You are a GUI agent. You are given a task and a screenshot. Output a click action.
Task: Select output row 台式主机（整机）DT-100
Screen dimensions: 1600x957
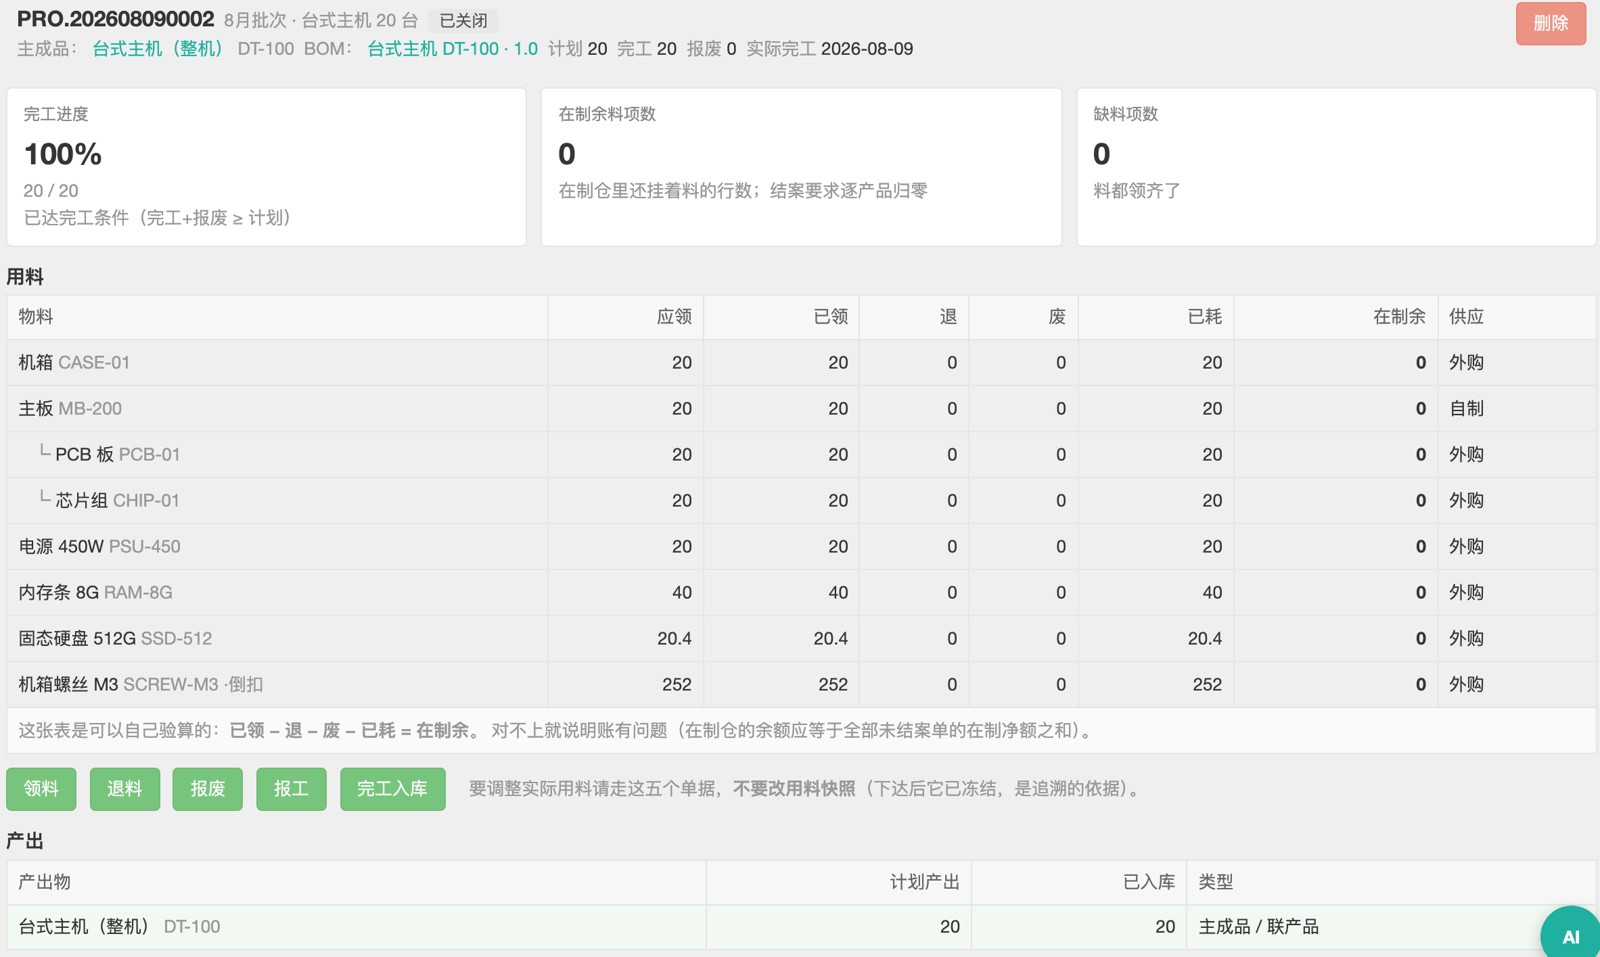point(801,927)
